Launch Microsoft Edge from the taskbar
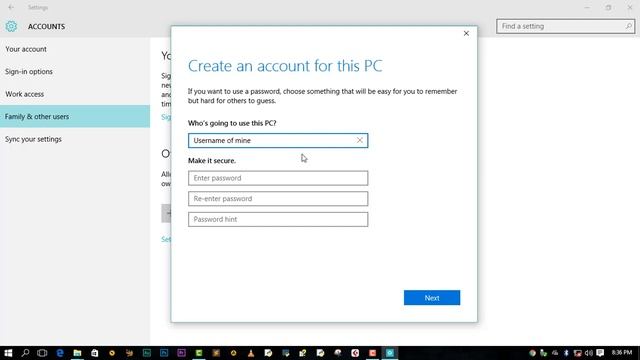This screenshot has height=360, width=640. pyautogui.click(x=60, y=353)
